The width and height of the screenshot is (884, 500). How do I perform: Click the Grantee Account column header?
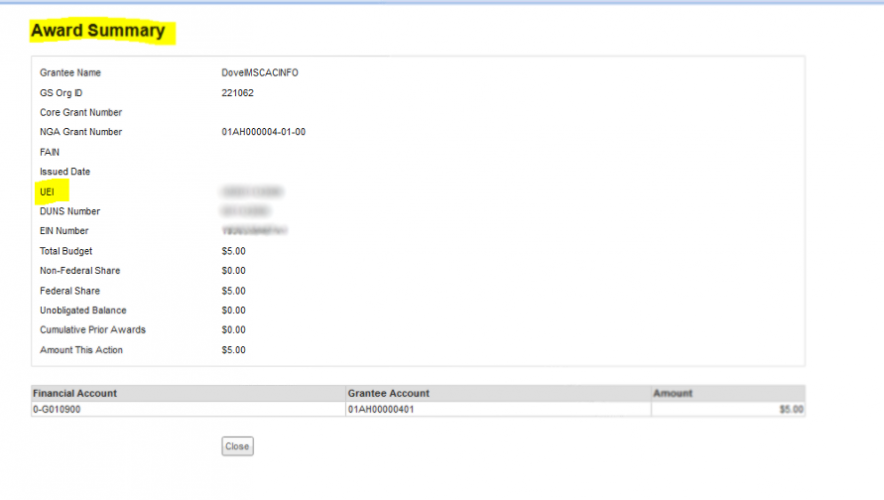388,394
